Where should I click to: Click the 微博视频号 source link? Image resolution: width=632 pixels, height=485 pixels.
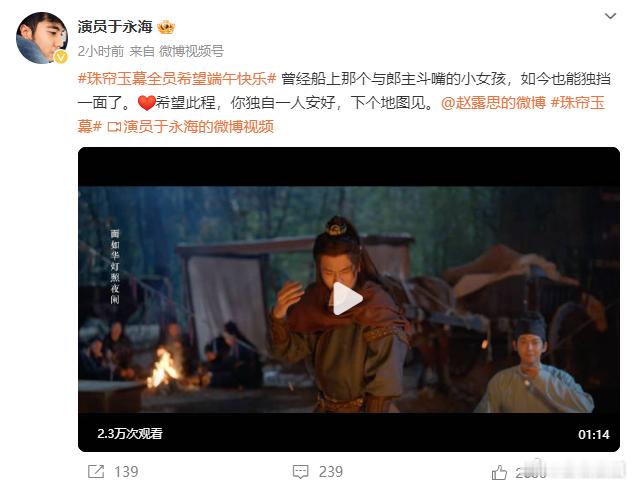191,51
